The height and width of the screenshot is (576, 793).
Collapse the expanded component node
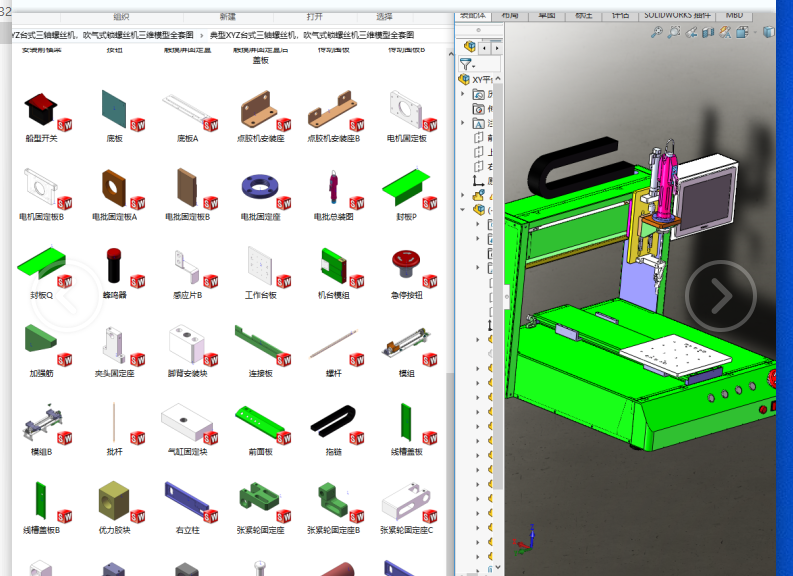(x=462, y=209)
